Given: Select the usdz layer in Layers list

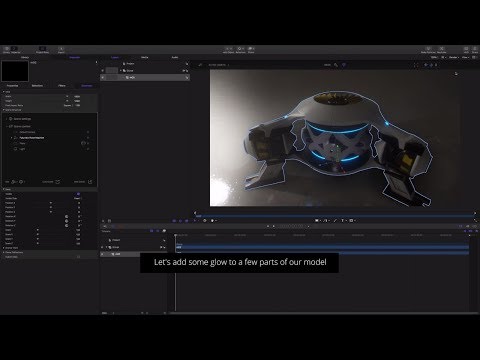Looking at the screenshot, I should (x=145, y=77).
